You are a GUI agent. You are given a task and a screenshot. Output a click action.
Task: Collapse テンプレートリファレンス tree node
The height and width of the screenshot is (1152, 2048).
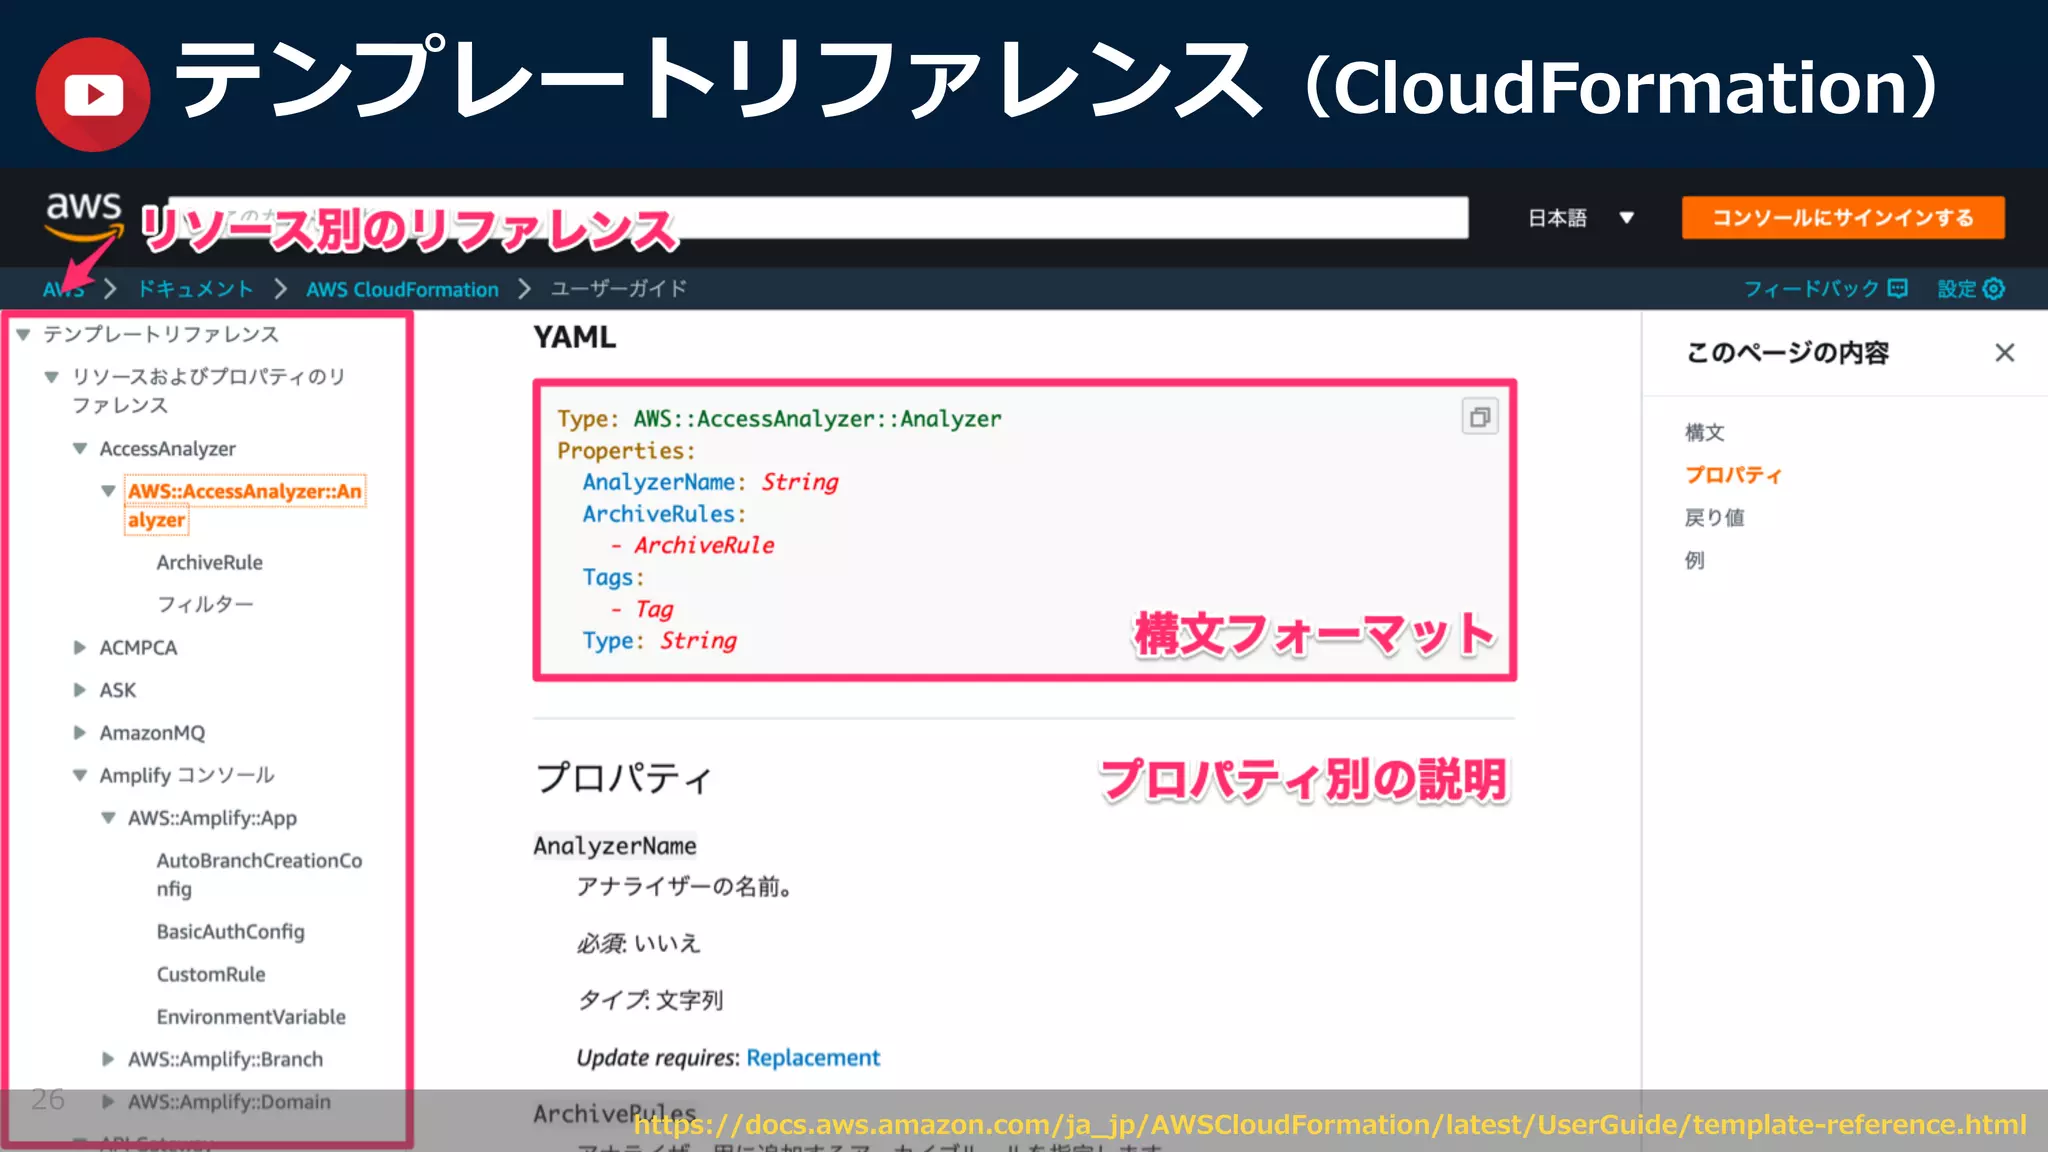click(23, 334)
